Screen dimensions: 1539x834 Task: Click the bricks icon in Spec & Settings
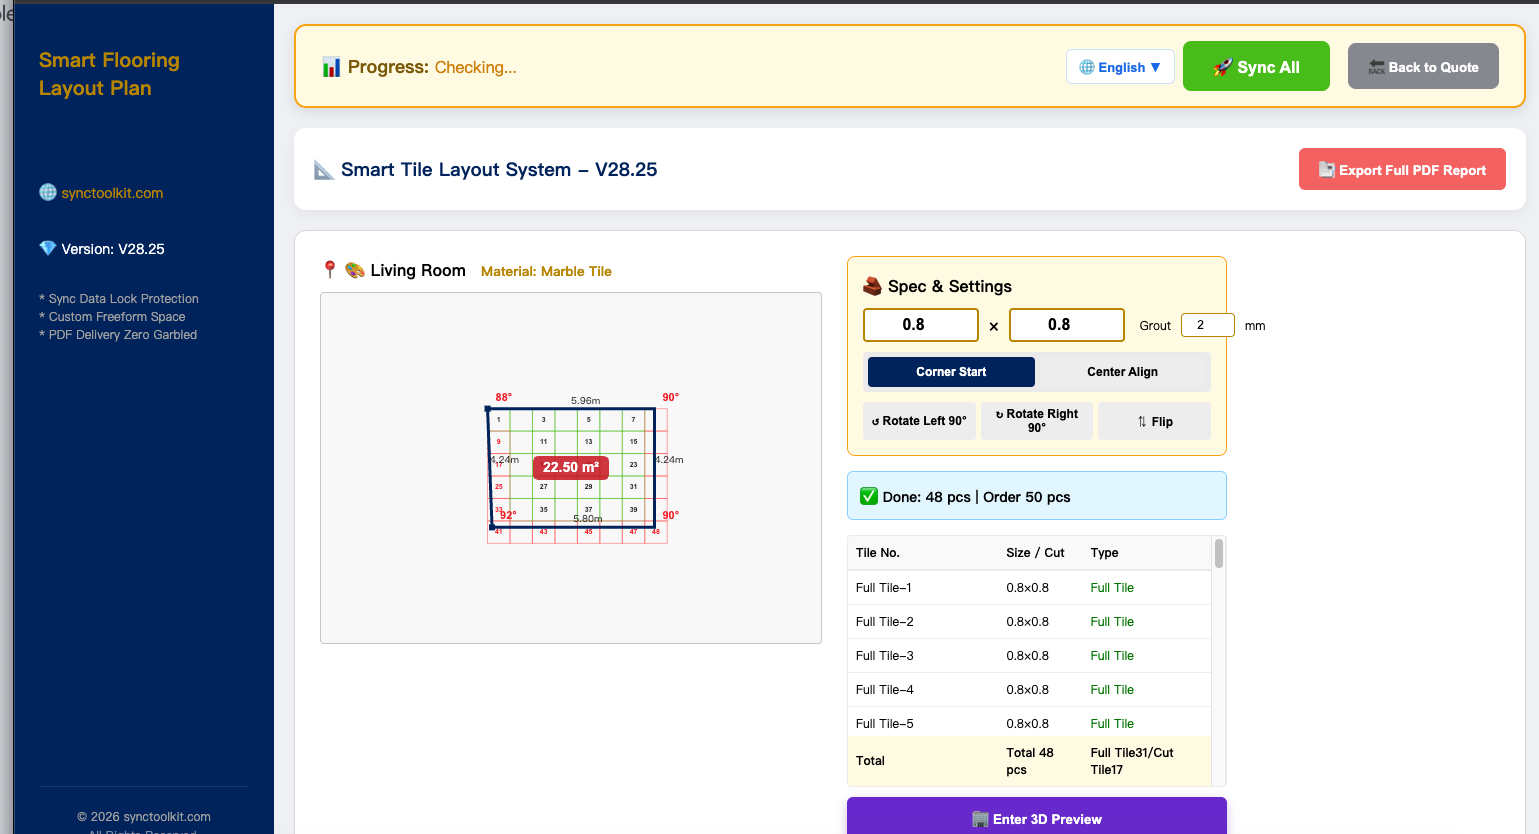tap(872, 286)
